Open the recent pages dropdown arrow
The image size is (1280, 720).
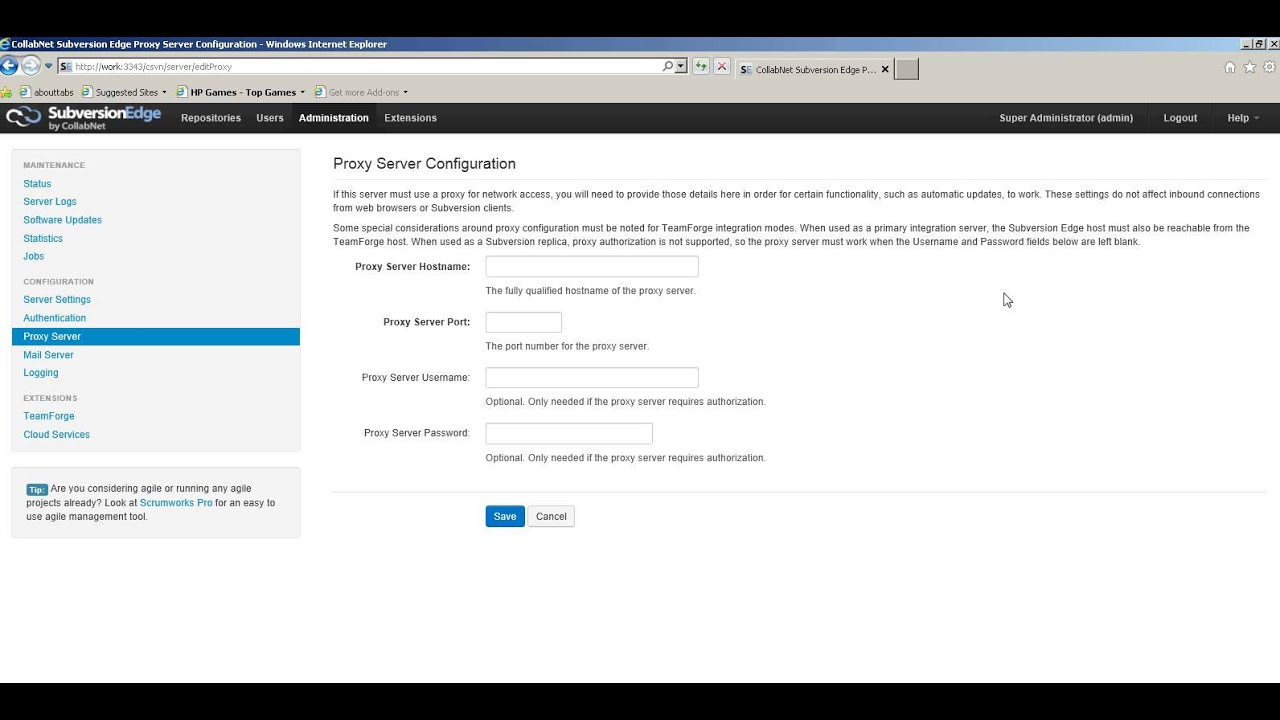(48, 67)
